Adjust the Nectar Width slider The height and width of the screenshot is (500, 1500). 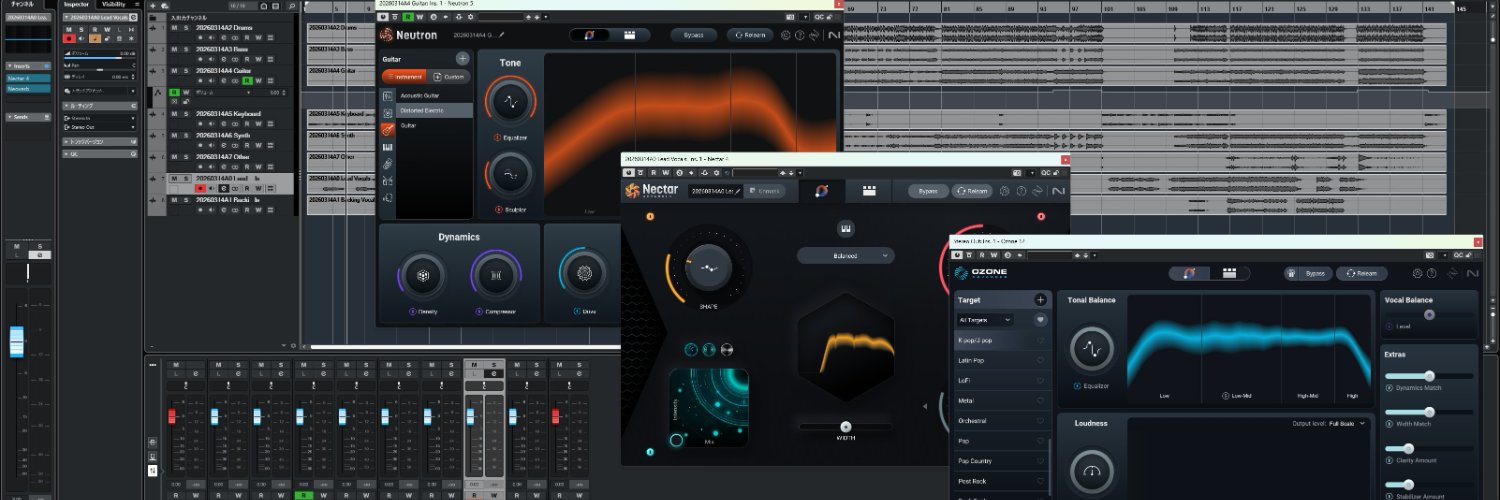click(846, 427)
